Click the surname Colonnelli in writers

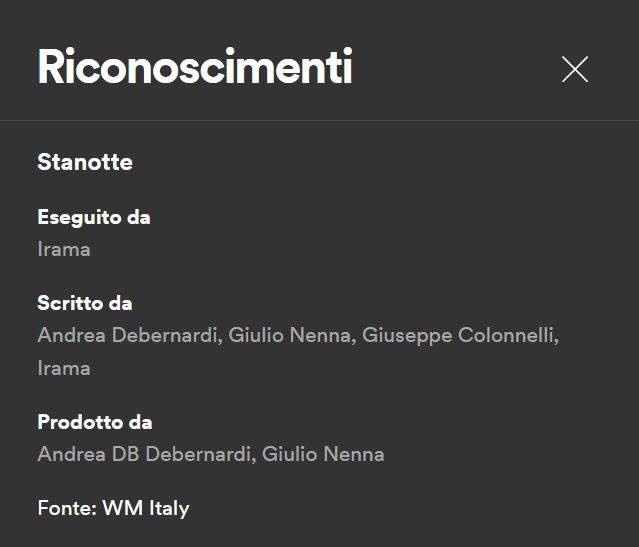coord(506,335)
